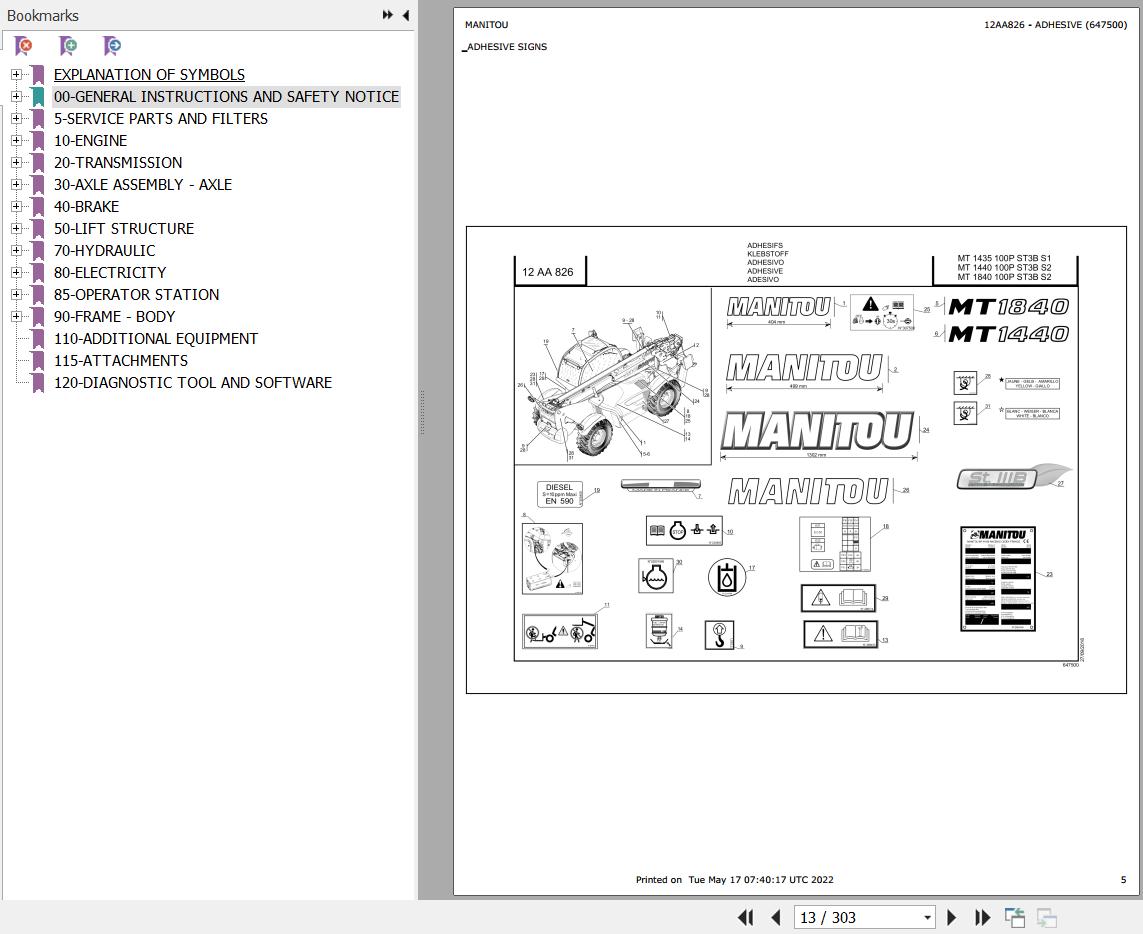1143x934 pixels.
Task: Jump to the 20-TRANSMISSION bookmark
Action: 118,163
